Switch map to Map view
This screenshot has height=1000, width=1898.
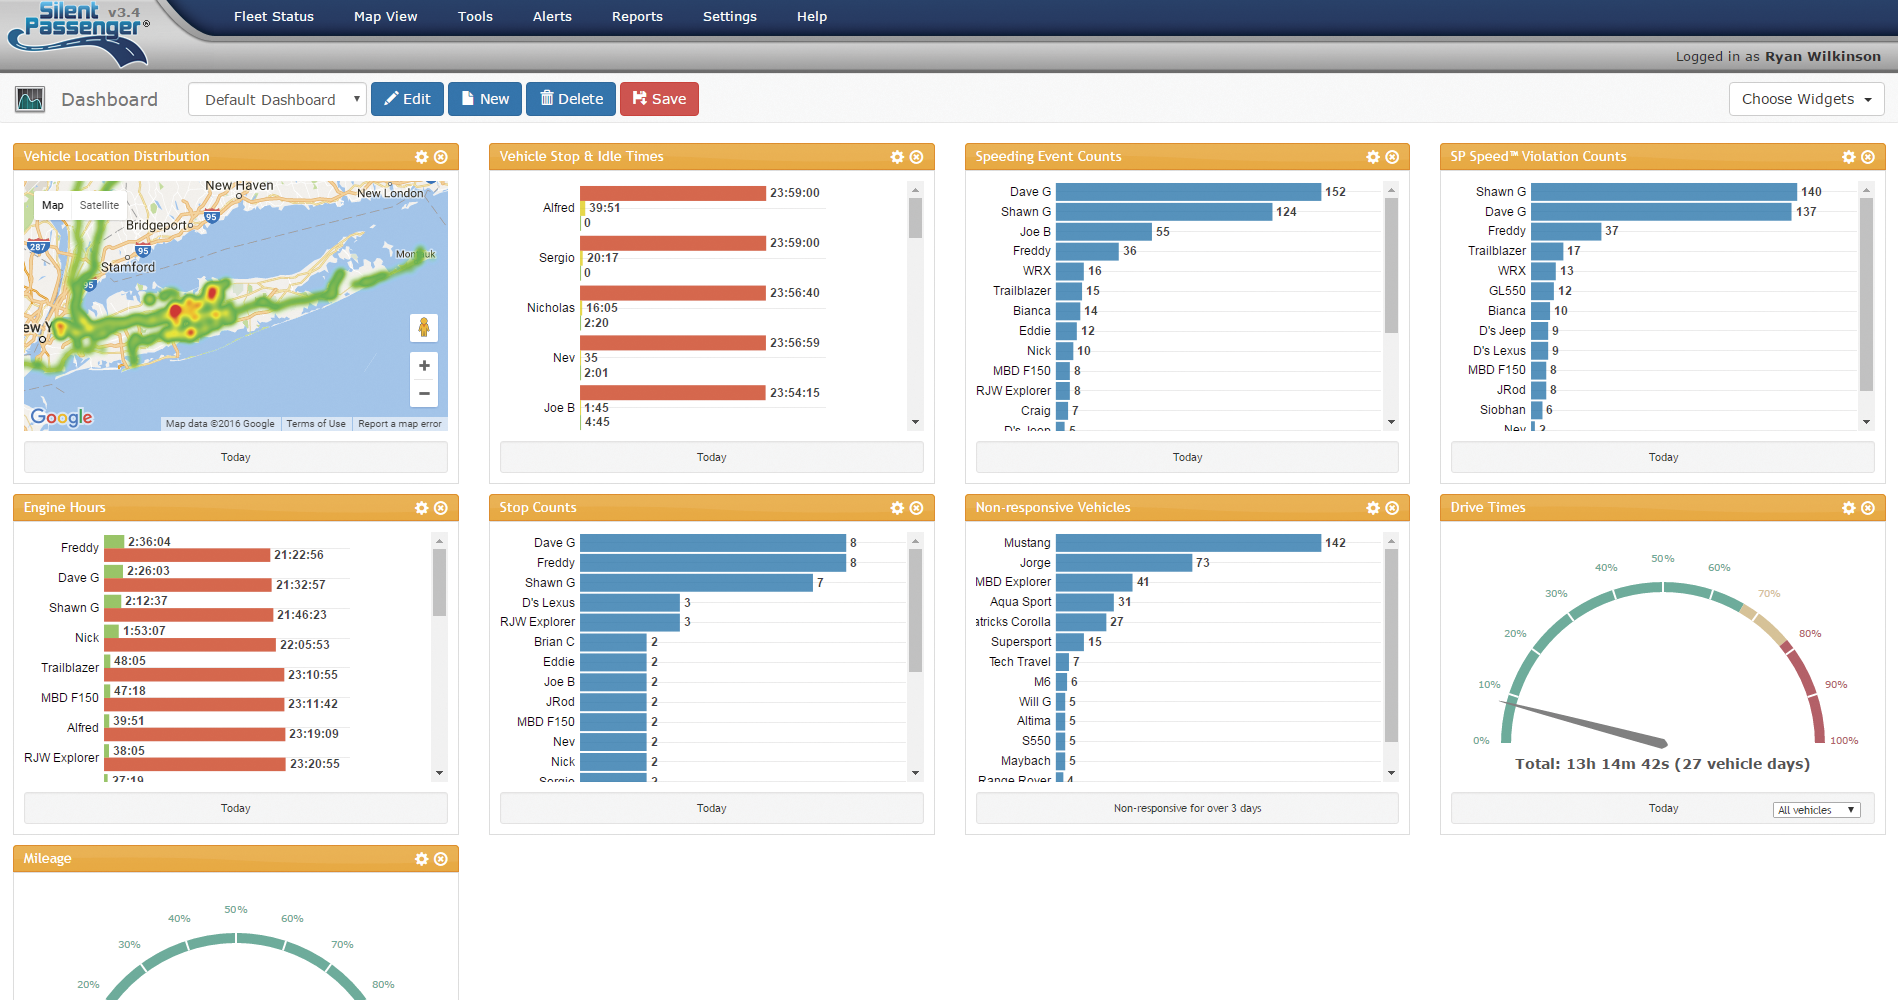pos(53,205)
